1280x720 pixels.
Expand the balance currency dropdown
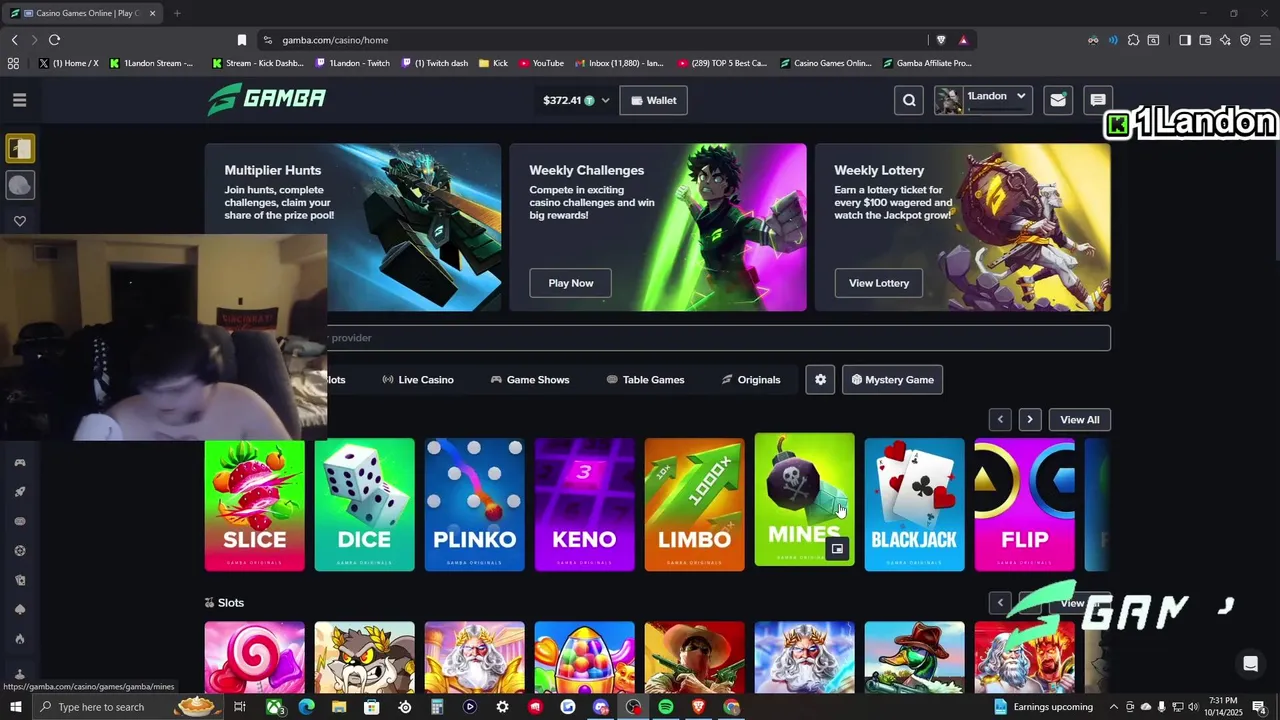[x=605, y=100]
